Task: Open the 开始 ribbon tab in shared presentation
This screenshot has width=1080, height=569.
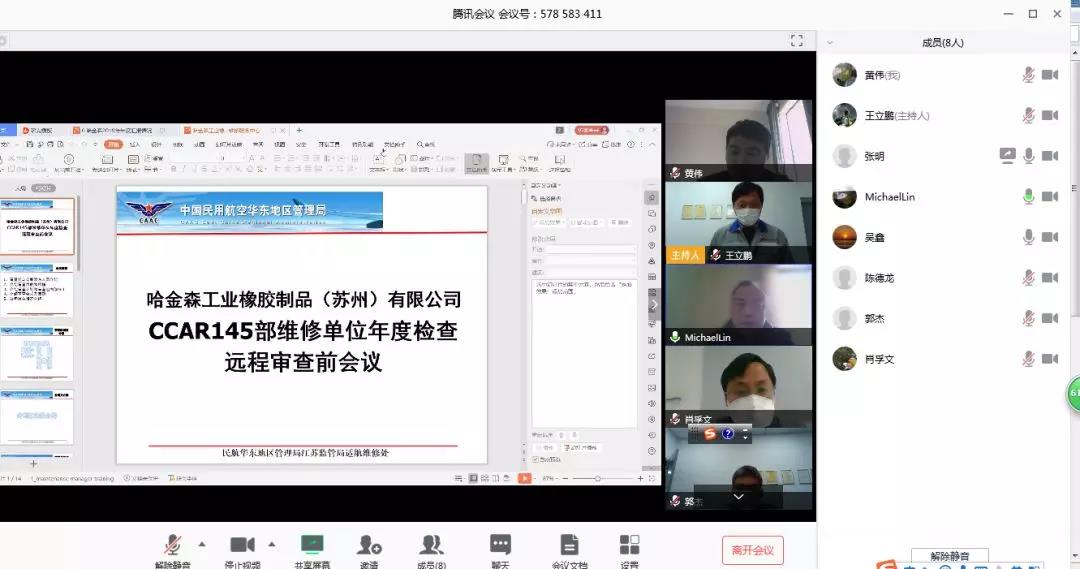Action: coord(113,145)
